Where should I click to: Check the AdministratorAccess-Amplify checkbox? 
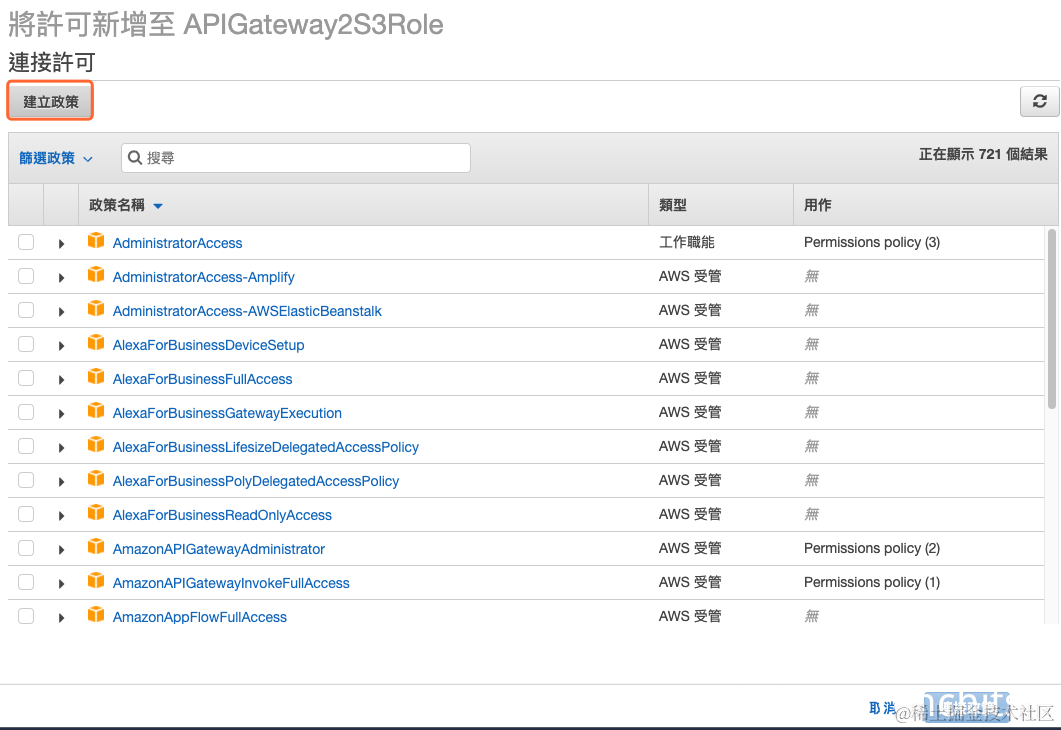pyautogui.click(x=26, y=276)
